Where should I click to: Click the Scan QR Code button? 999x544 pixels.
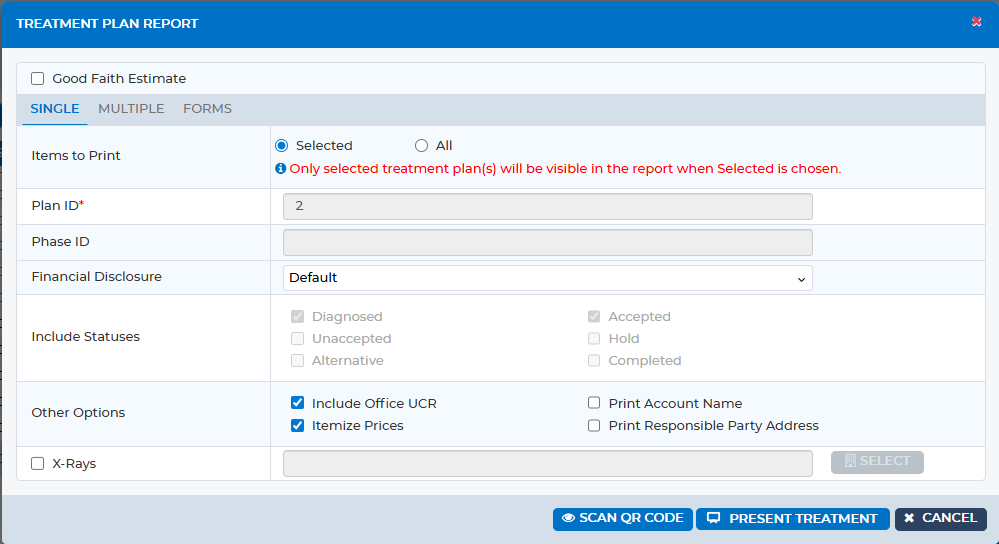click(622, 519)
